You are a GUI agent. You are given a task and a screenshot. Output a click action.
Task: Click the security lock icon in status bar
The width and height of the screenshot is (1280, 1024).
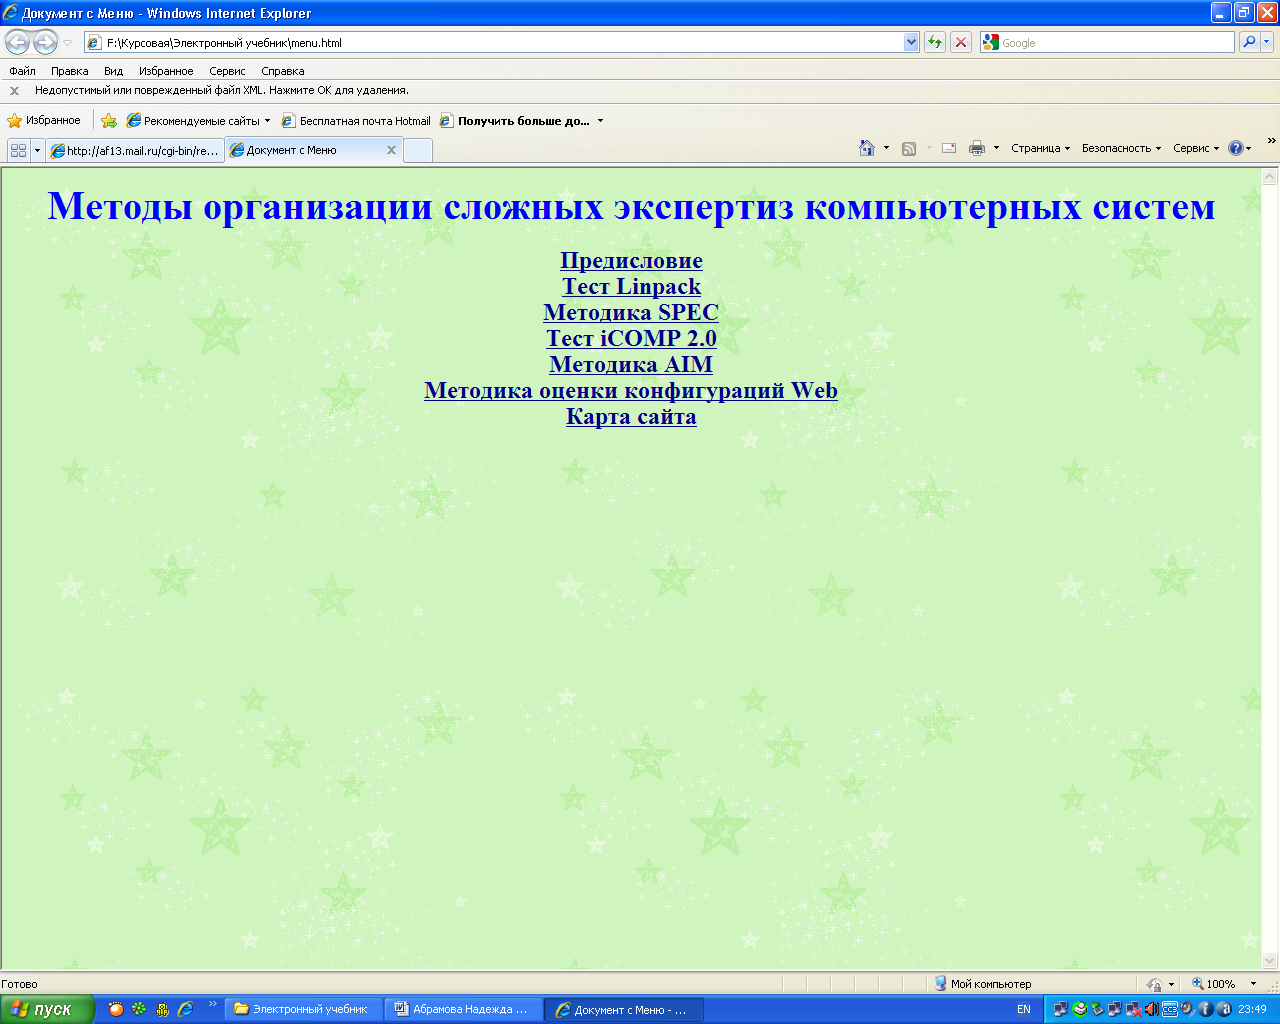1154,984
